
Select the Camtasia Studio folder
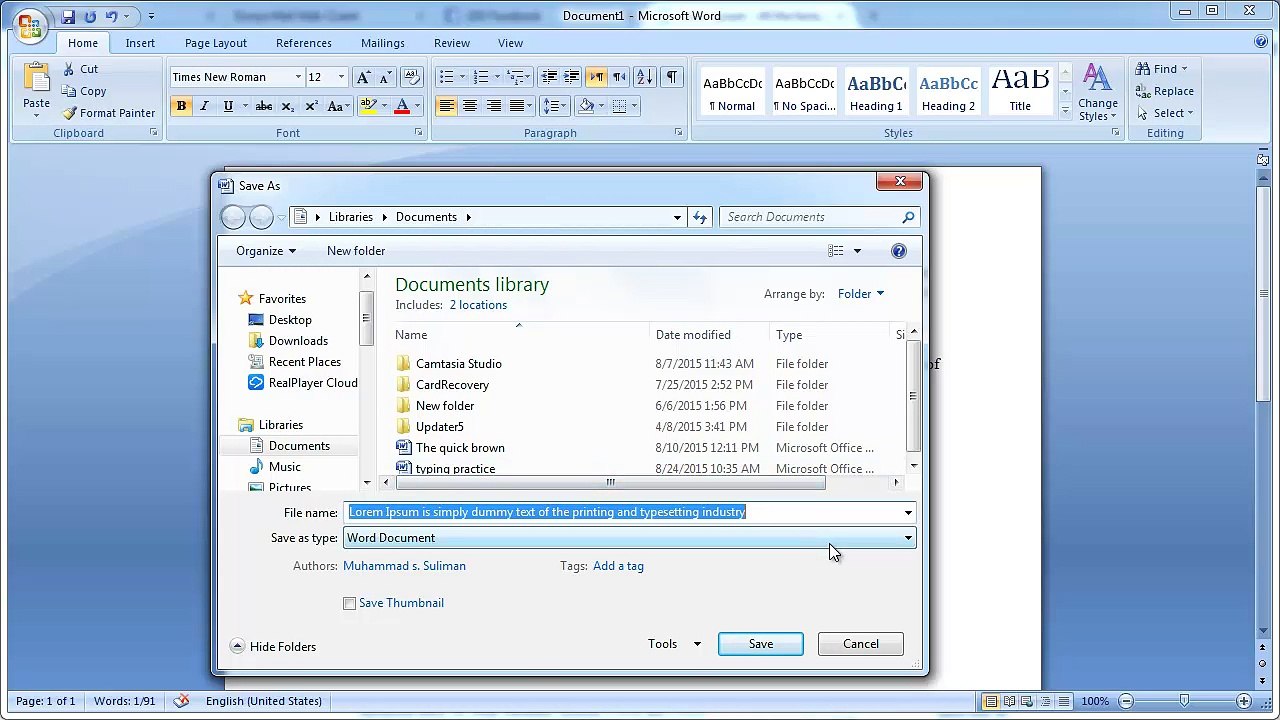[459, 364]
